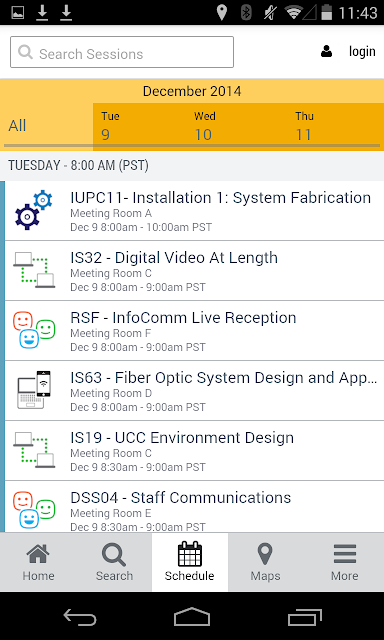Tap the gears icon for IUPC11 session
This screenshot has height=640, width=384.
(x=34, y=210)
